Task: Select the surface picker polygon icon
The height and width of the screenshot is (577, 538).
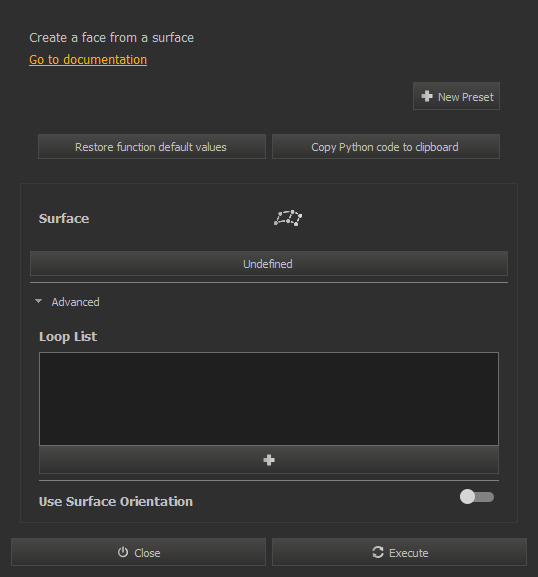Action: click(x=288, y=218)
